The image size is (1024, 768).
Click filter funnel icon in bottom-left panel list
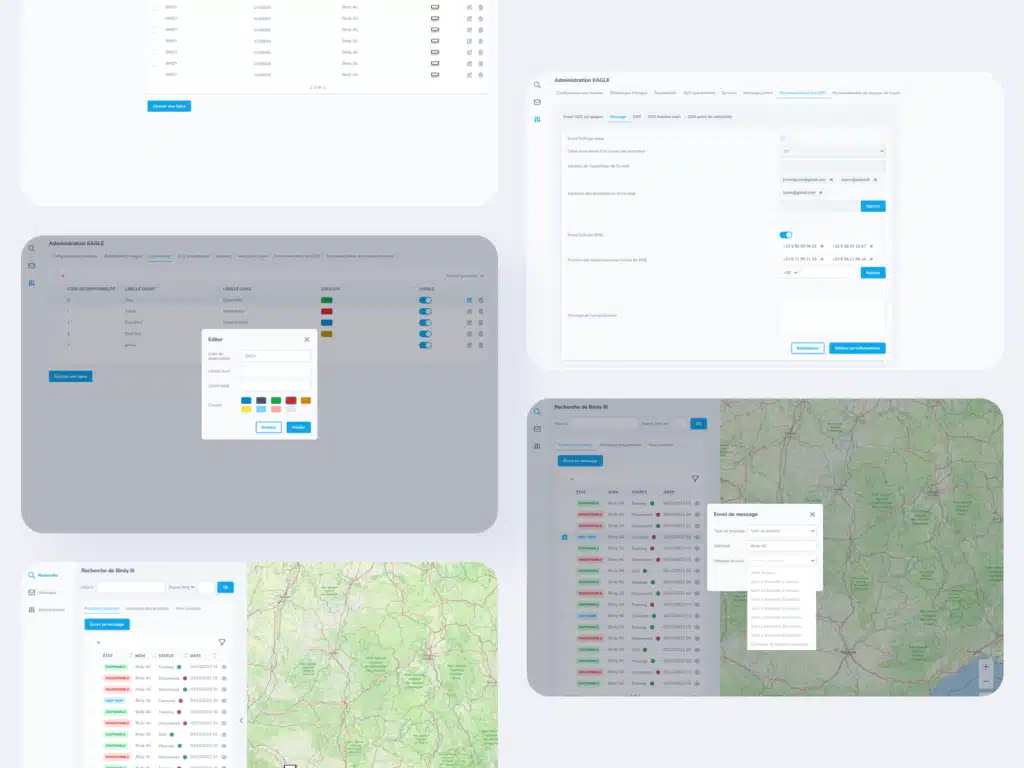click(222, 643)
